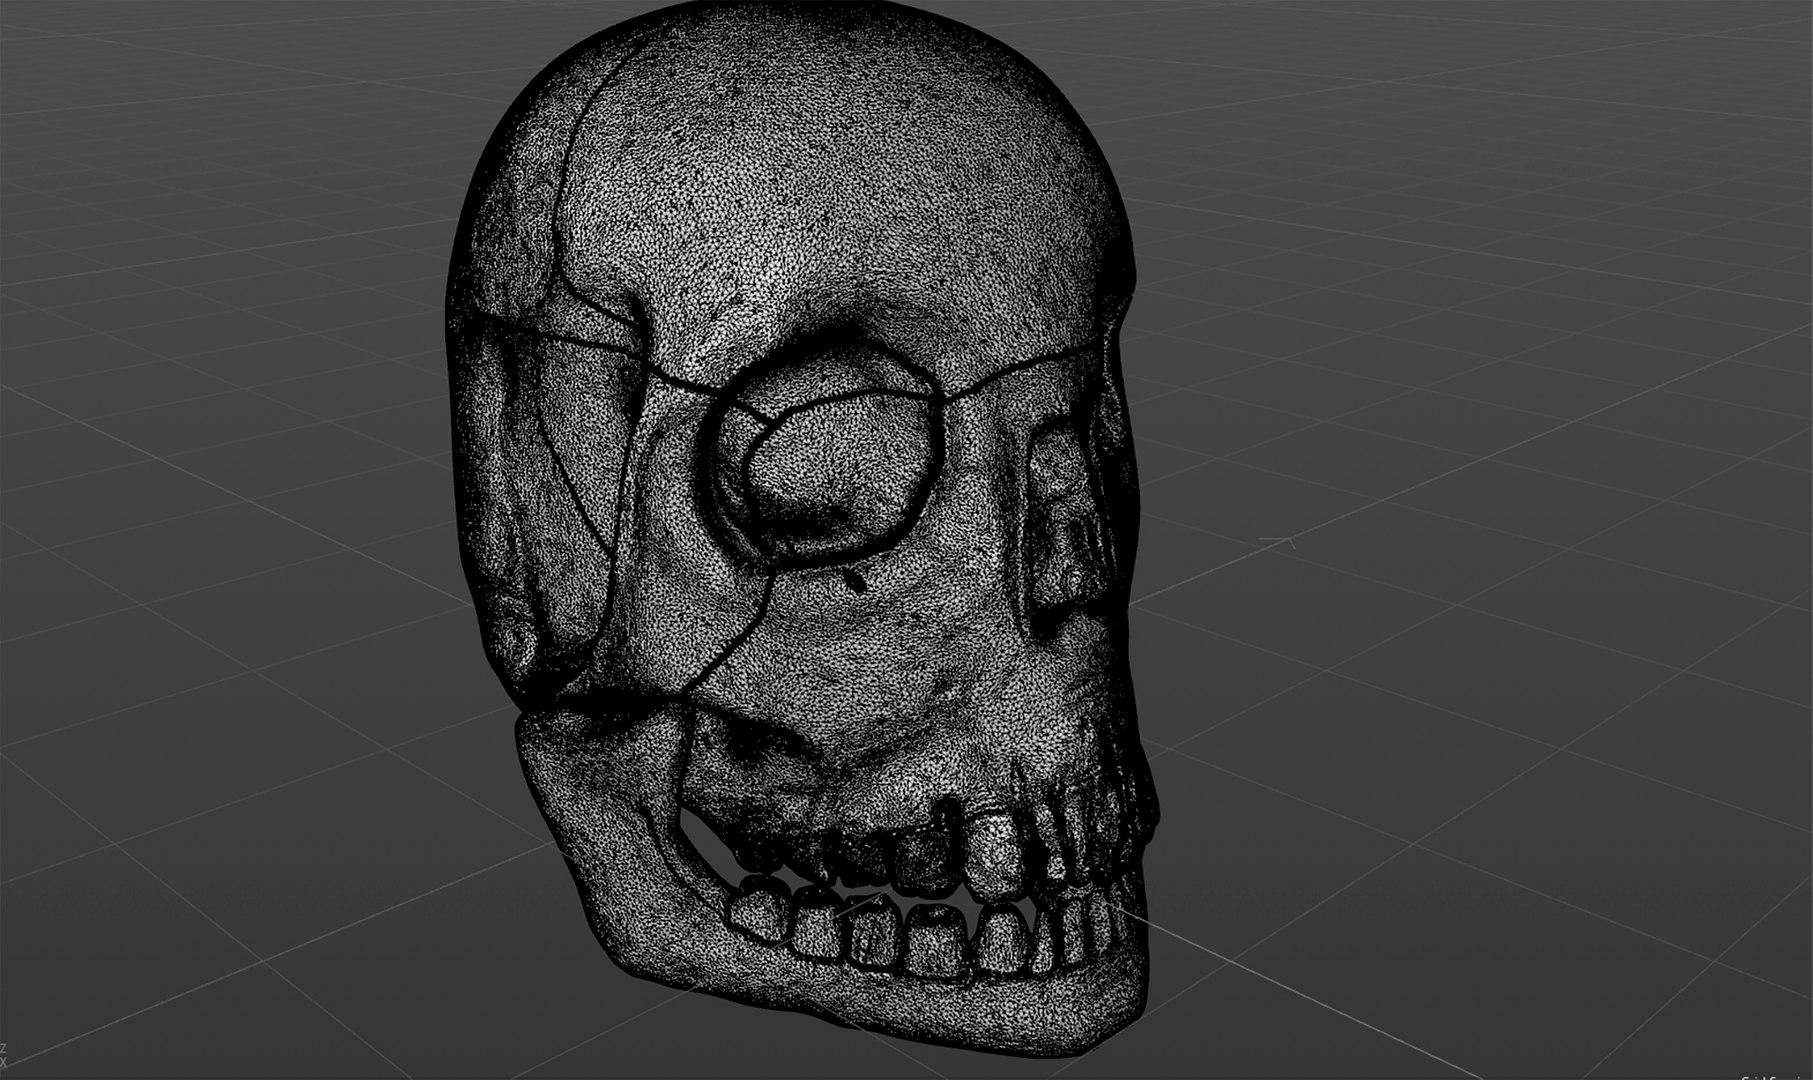Click the Z axis label of viewport gizmo
This screenshot has height=1080, width=1813.
pos(3,1048)
